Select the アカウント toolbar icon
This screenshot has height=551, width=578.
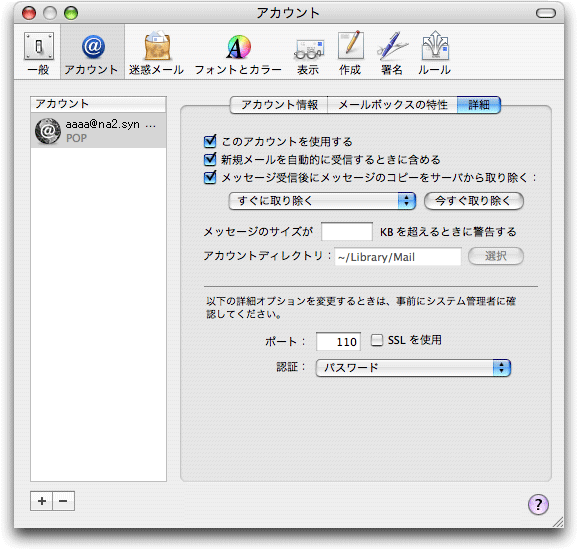click(x=92, y=53)
